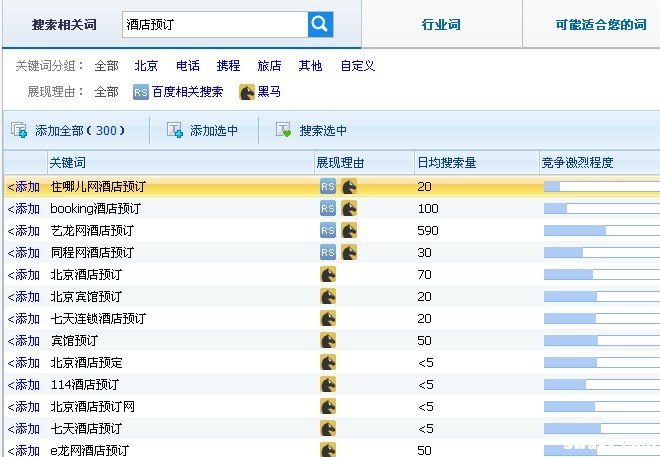Image resolution: width=660 pixels, height=457 pixels.
Task: Click RS icon in 艺龙网酒店预订 row
Action: pos(328,231)
